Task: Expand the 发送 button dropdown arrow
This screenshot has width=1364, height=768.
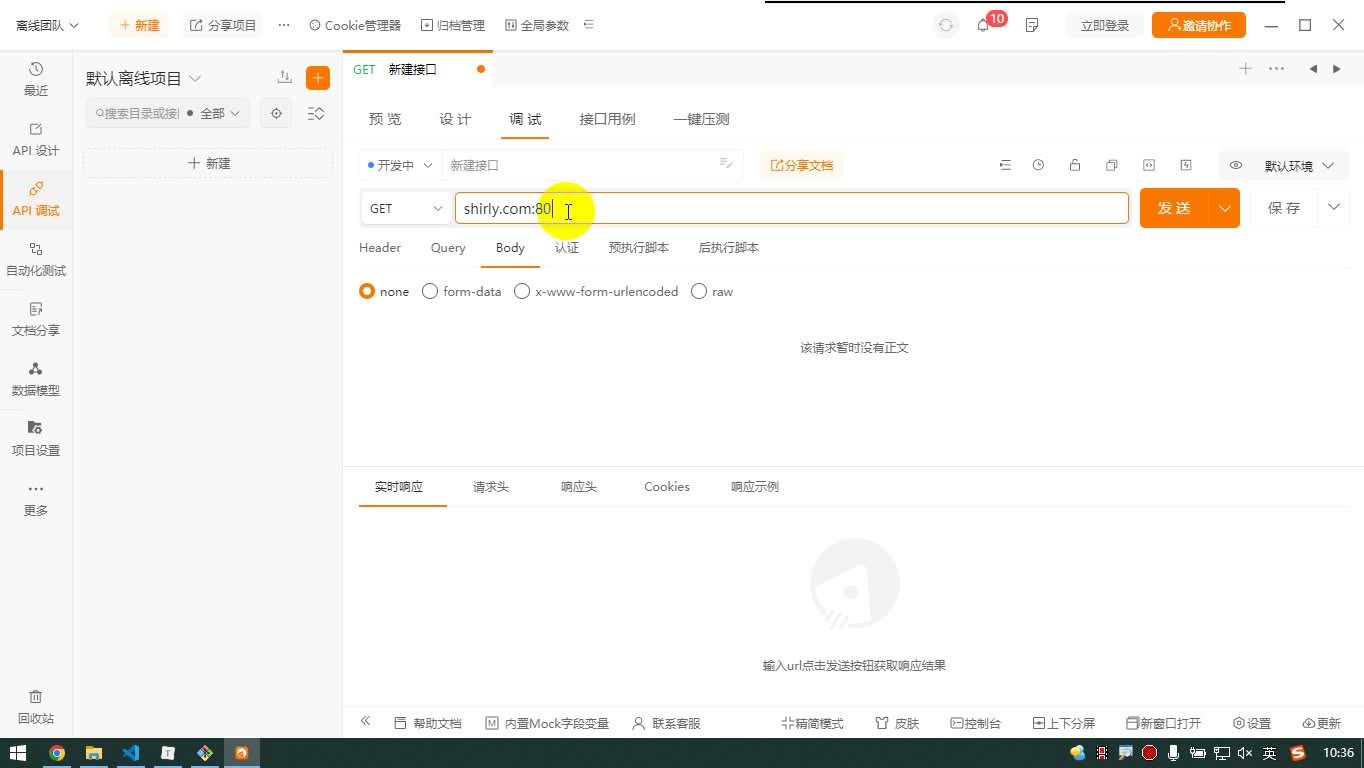Action: pyautogui.click(x=1225, y=208)
